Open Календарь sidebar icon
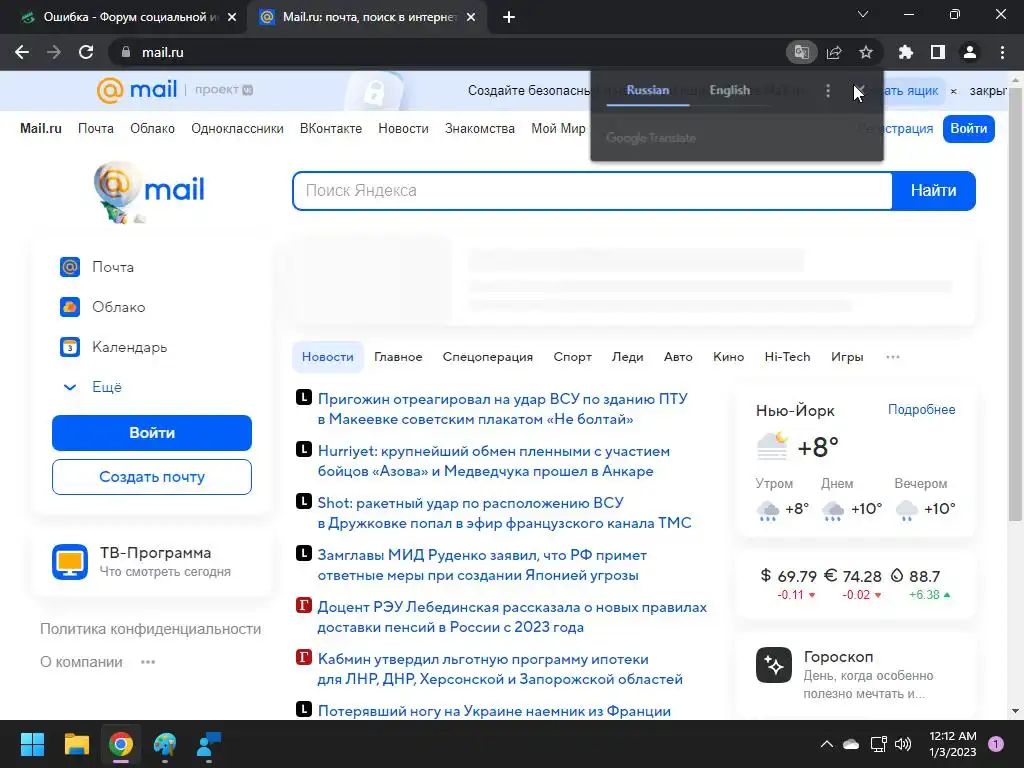1024x768 pixels. (x=70, y=347)
